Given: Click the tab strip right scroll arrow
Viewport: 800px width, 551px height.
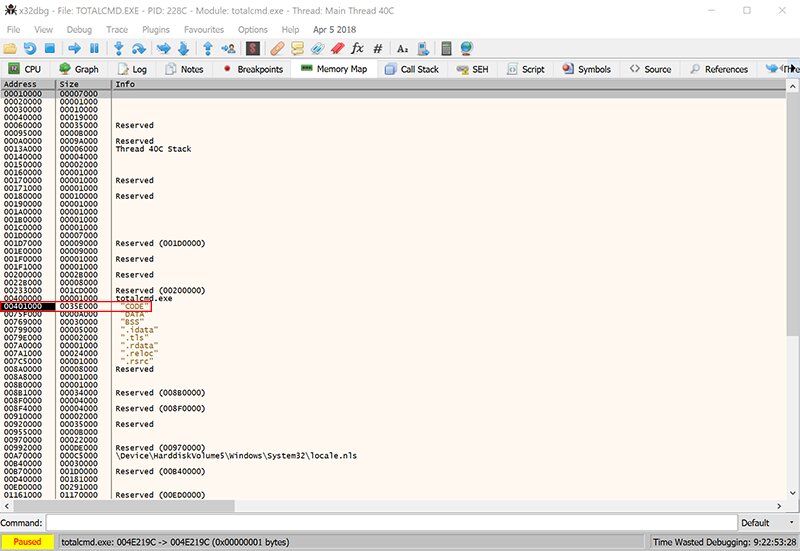Looking at the screenshot, I should pyautogui.click(x=793, y=68).
